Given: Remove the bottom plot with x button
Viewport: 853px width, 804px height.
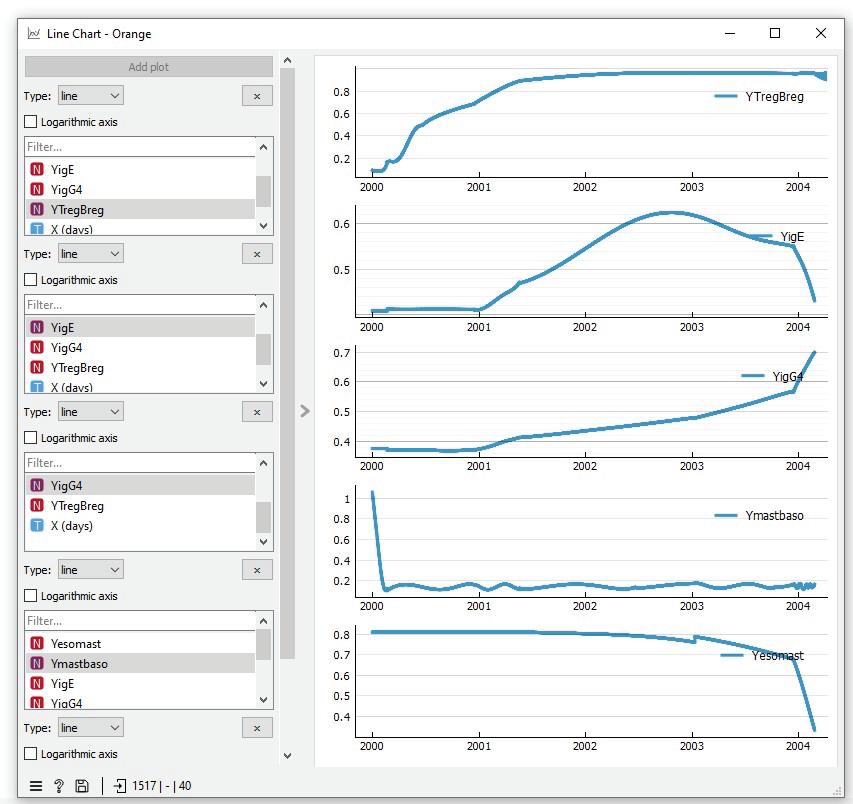Looking at the screenshot, I should click(257, 728).
